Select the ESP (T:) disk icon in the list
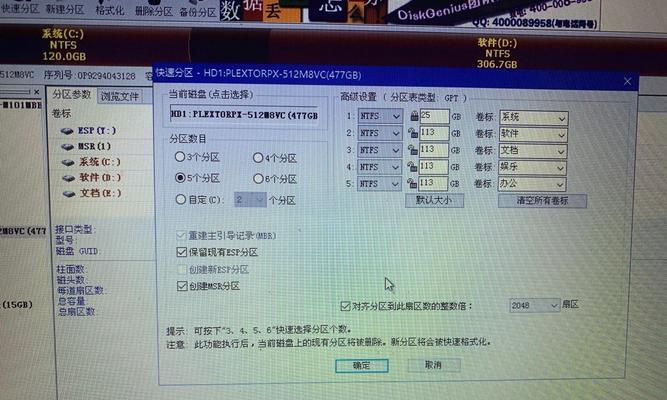This screenshot has width=667, height=400. tap(67, 131)
